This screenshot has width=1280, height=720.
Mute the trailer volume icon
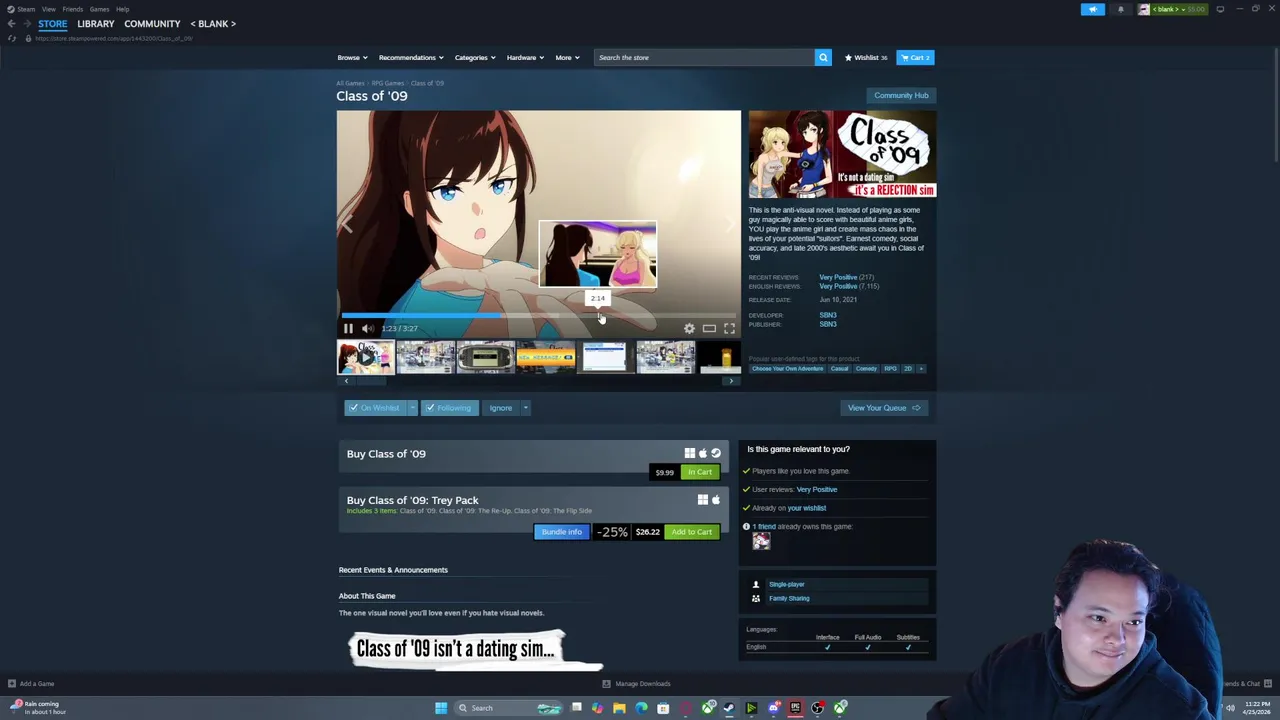click(x=367, y=328)
